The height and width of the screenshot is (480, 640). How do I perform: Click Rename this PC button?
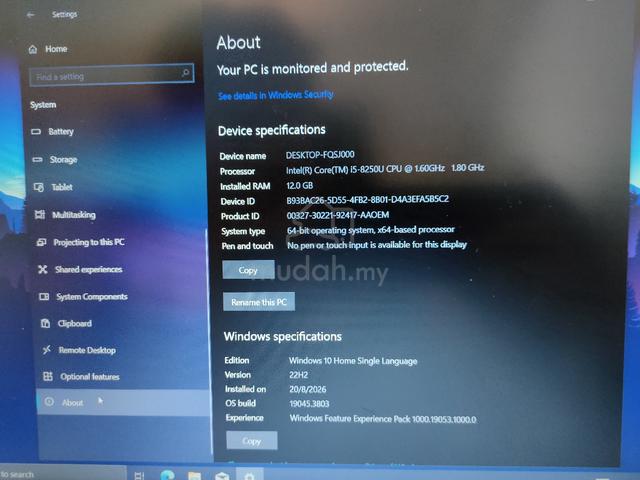(259, 302)
